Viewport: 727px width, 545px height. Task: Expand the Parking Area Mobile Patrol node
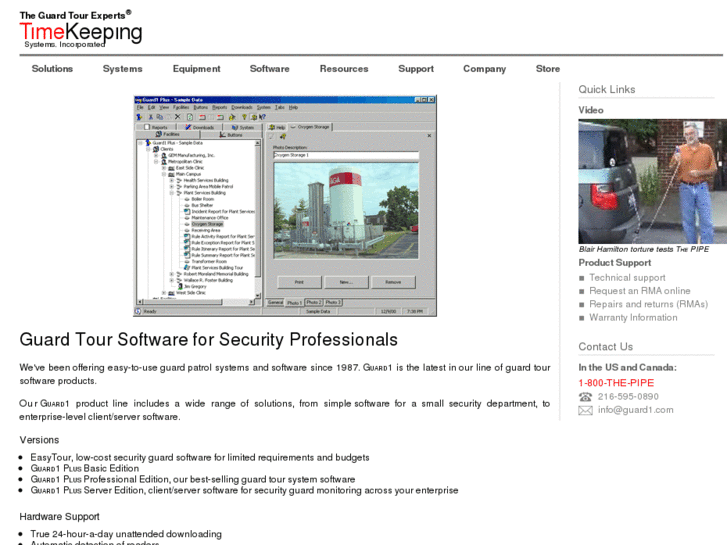(x=172, y=186)
